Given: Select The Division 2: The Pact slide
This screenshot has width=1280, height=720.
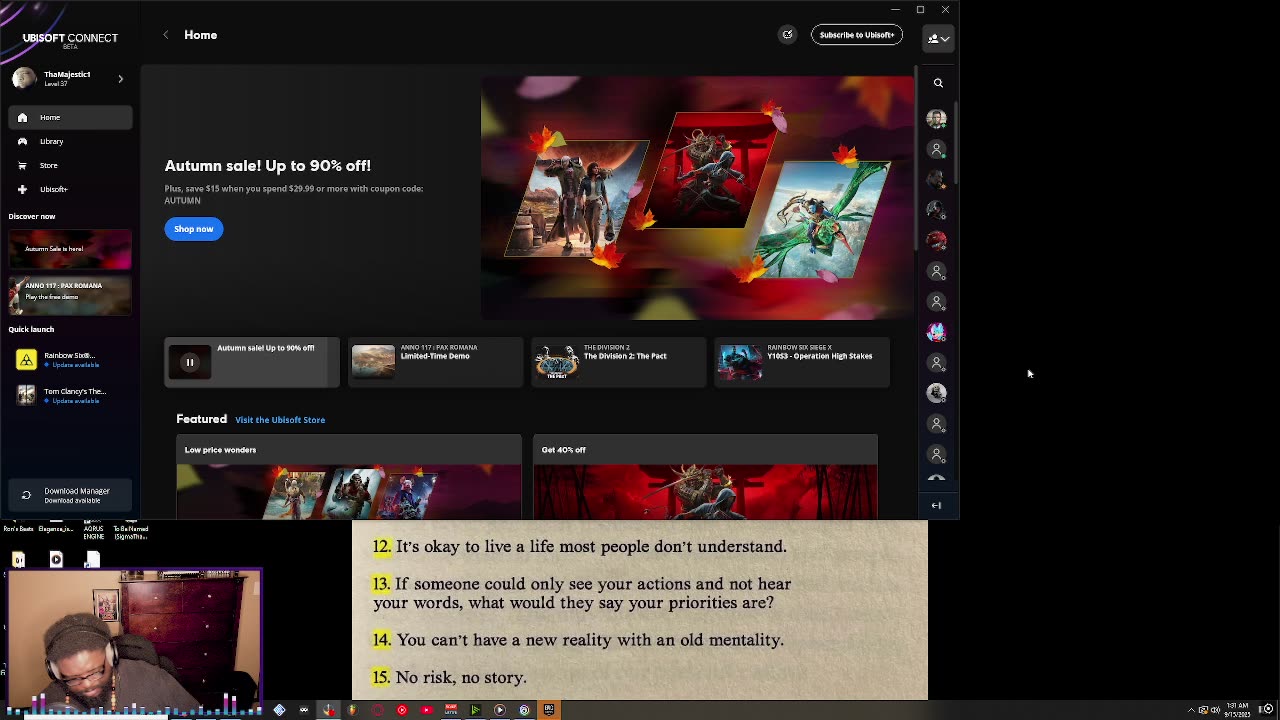Looking at the screenshot, I should click(x=618, y=362).
